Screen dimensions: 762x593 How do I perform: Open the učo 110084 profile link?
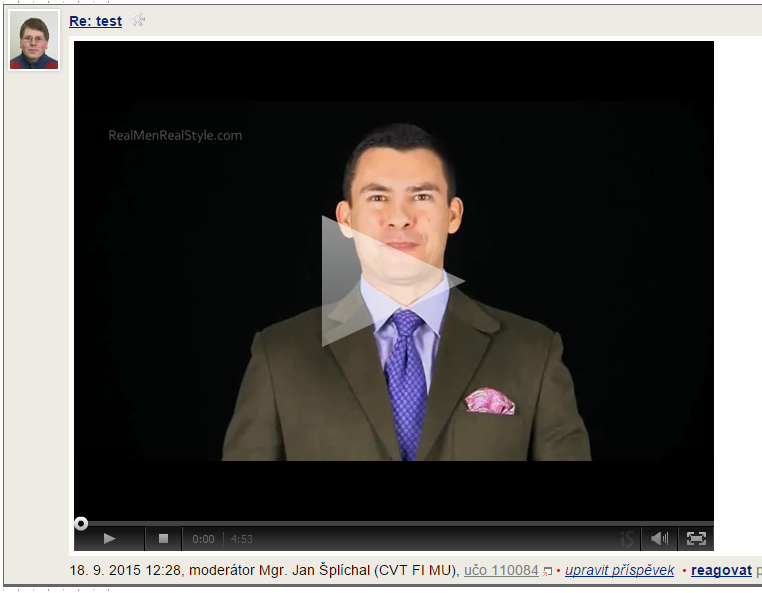(x=501, y=570)
